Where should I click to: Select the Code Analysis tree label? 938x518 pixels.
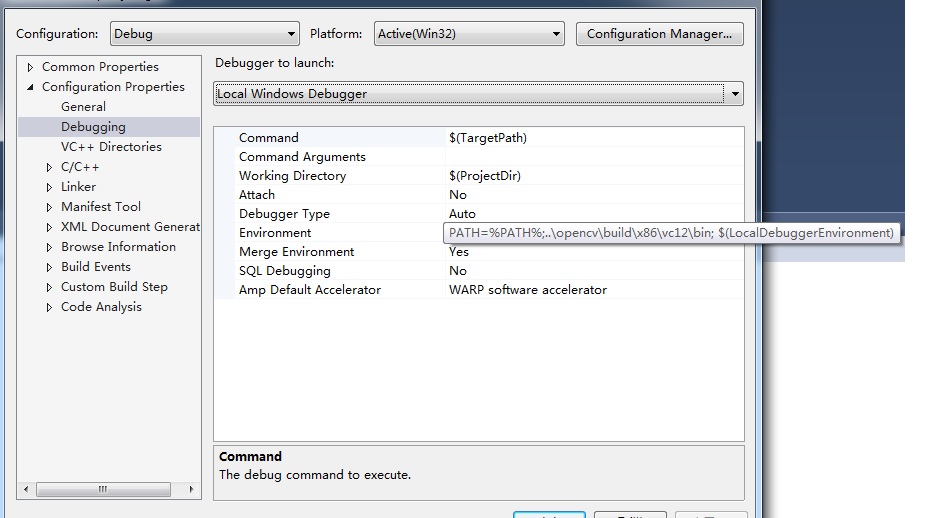point(102,307)
